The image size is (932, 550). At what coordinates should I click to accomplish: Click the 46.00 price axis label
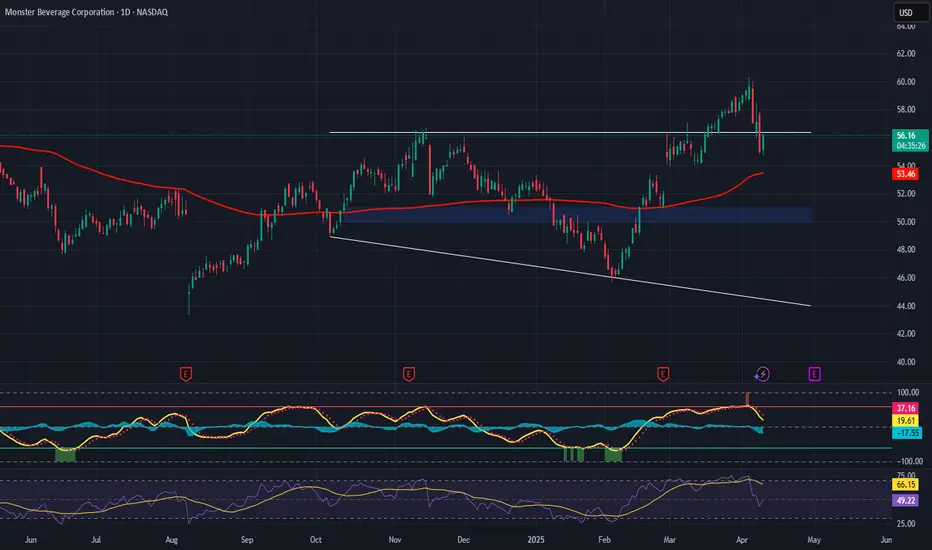[906, 278]
